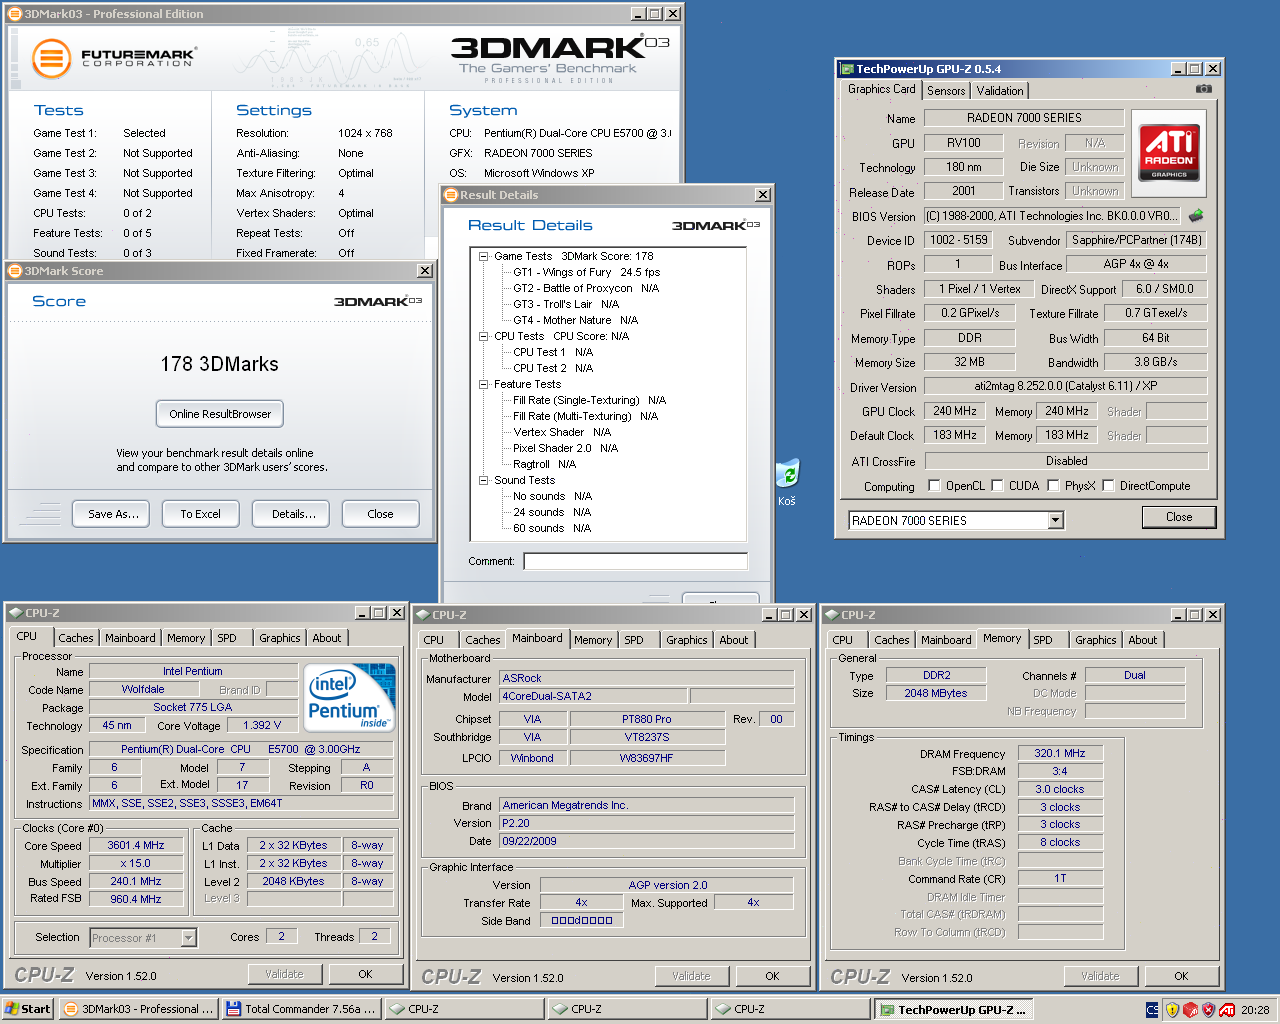Click the 3DMark03 main window title icon
This screenshot has width=1280, height=1024.
click(15, 14)
